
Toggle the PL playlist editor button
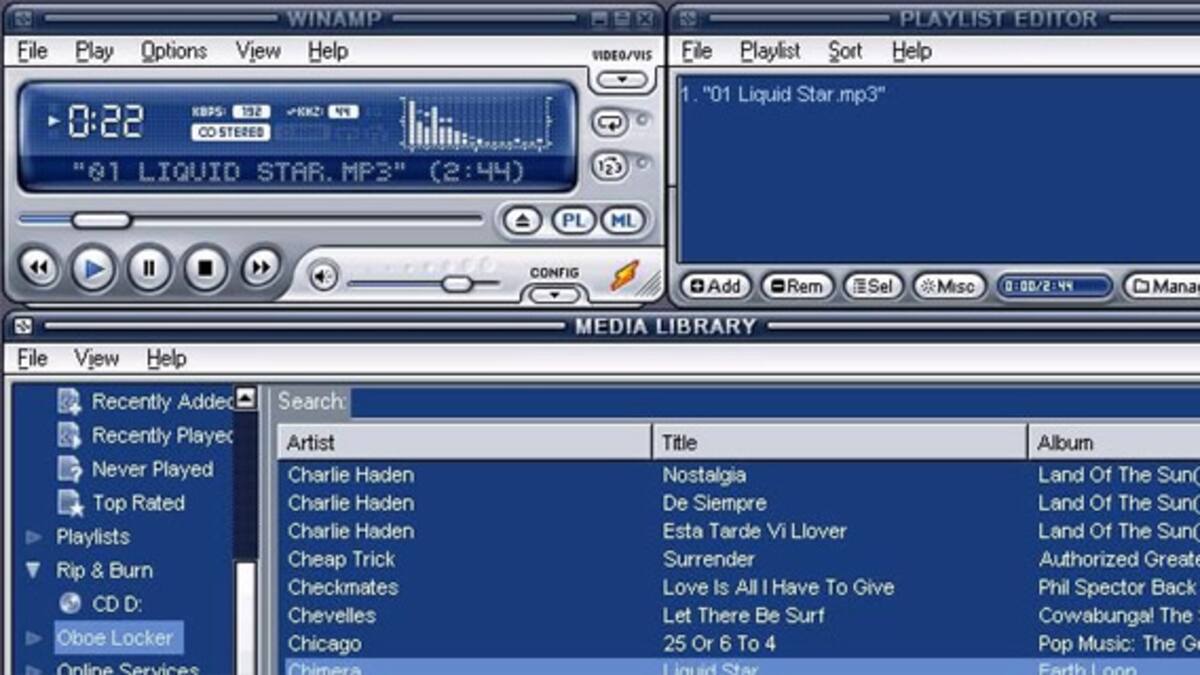pos(573,221)
